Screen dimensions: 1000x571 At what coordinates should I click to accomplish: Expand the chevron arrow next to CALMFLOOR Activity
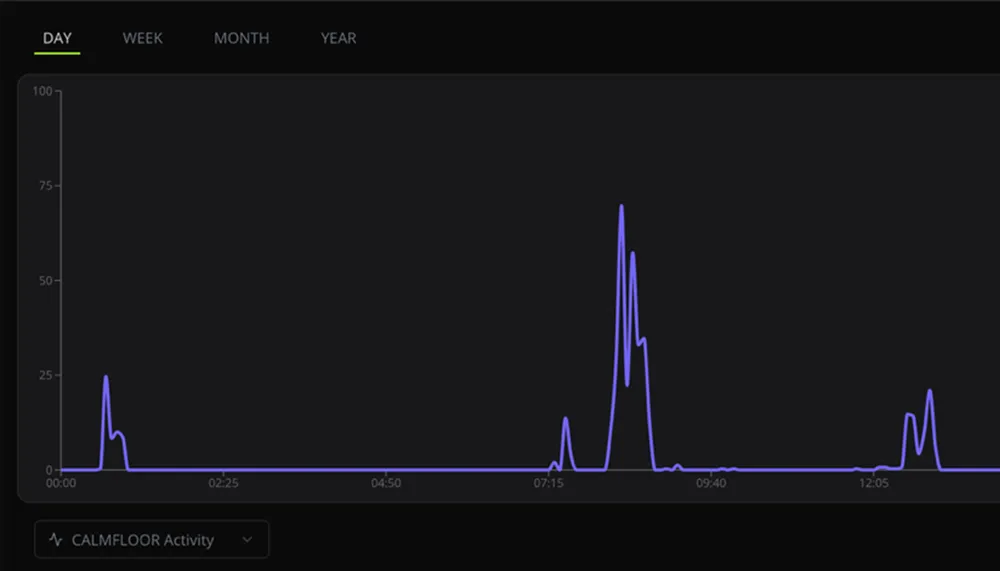click(x=247, y=540)
